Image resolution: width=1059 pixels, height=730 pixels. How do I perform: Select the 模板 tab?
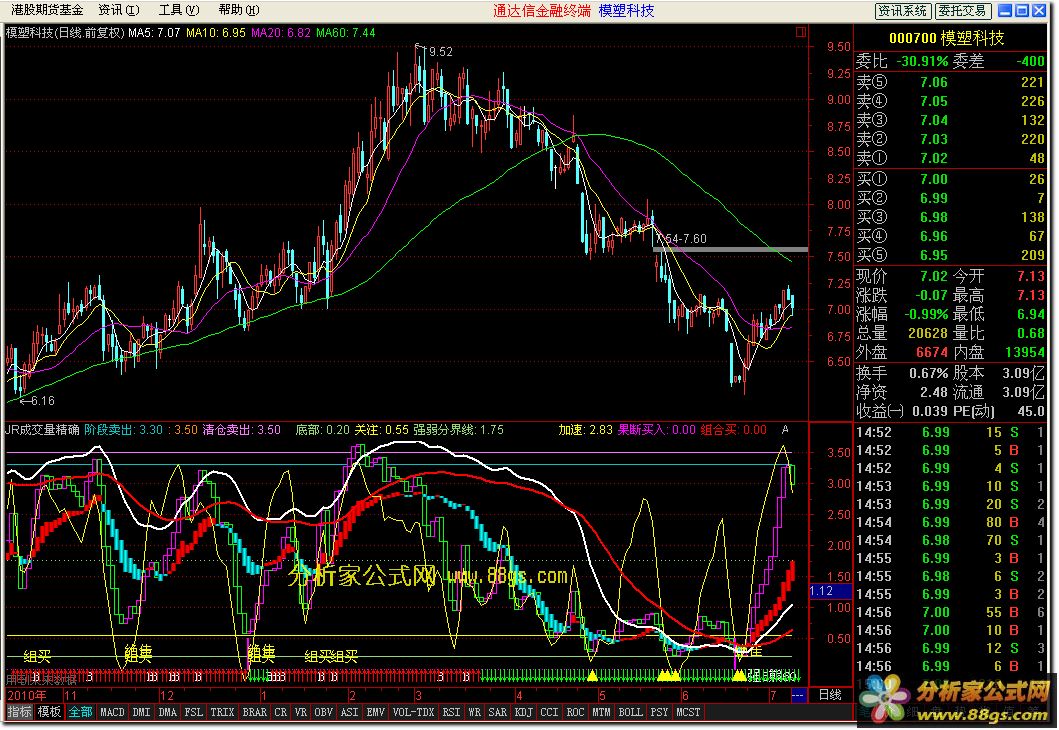coord(49,712)
